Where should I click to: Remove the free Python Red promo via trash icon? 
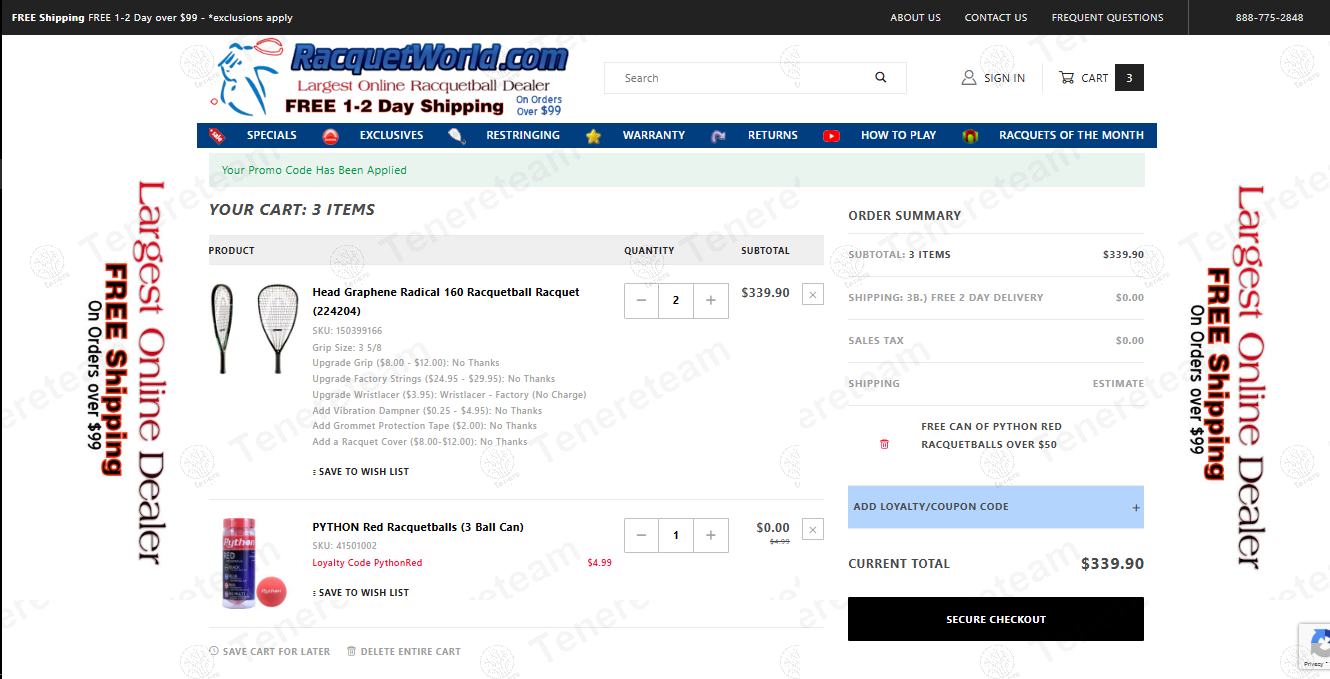(884, 444)
